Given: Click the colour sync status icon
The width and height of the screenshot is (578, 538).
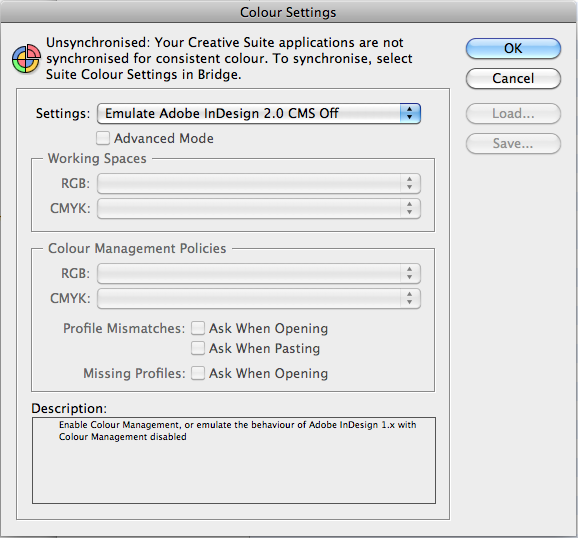Looking at the screenshot, I should 26,58.
